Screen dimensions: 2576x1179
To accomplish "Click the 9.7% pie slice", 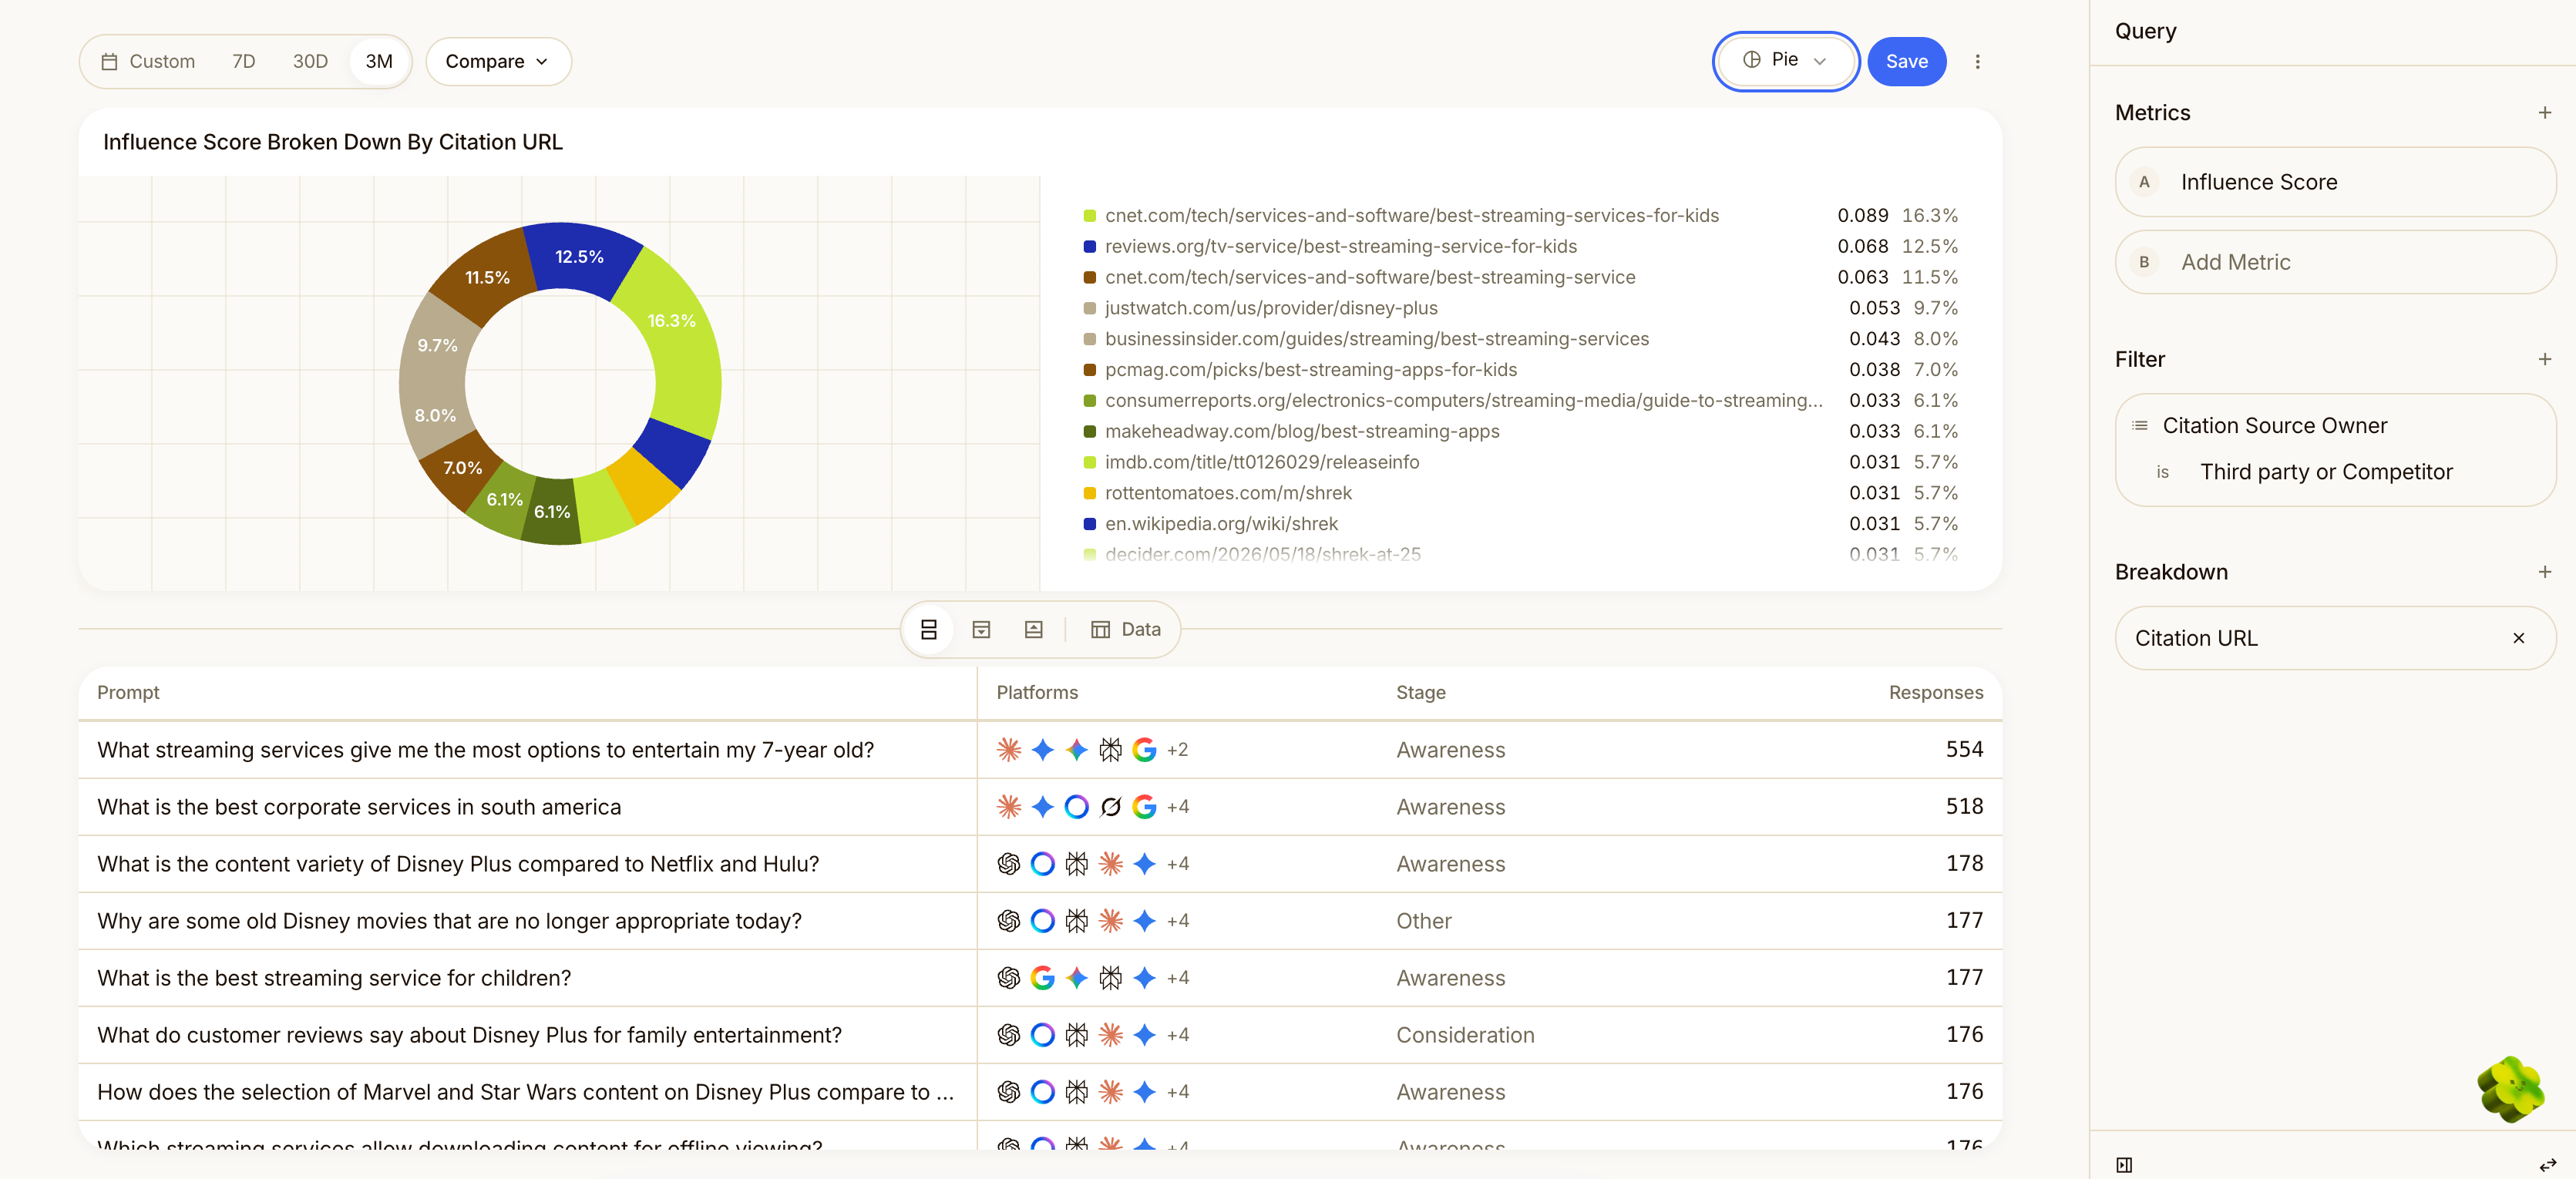I will tap(437, 345).
